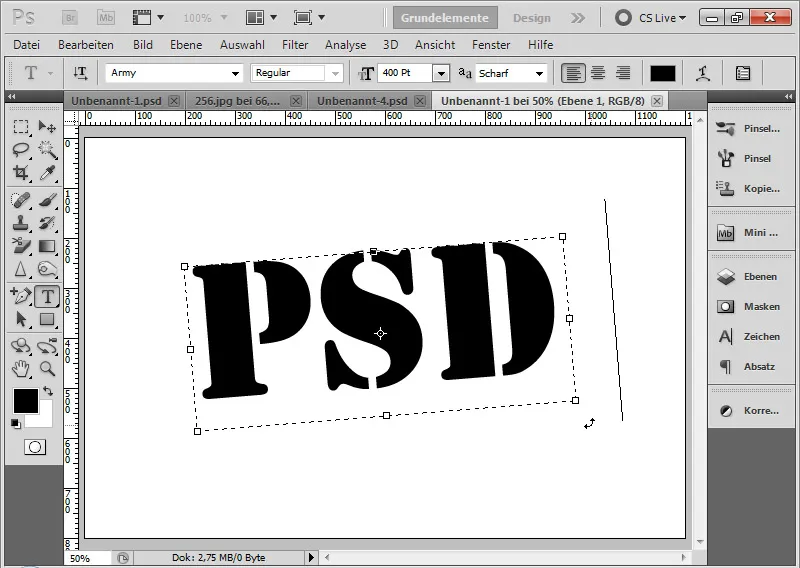Select the Eraser tool
The width and height of the screenshot is (800, 568).
pyautogui.click(x=21, y=246)
